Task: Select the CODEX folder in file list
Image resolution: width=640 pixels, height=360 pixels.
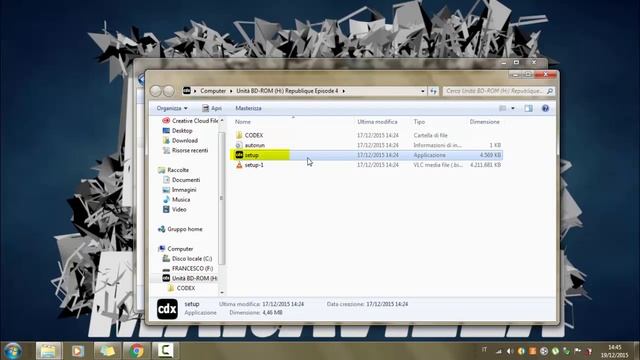Action: coord(249,135)
